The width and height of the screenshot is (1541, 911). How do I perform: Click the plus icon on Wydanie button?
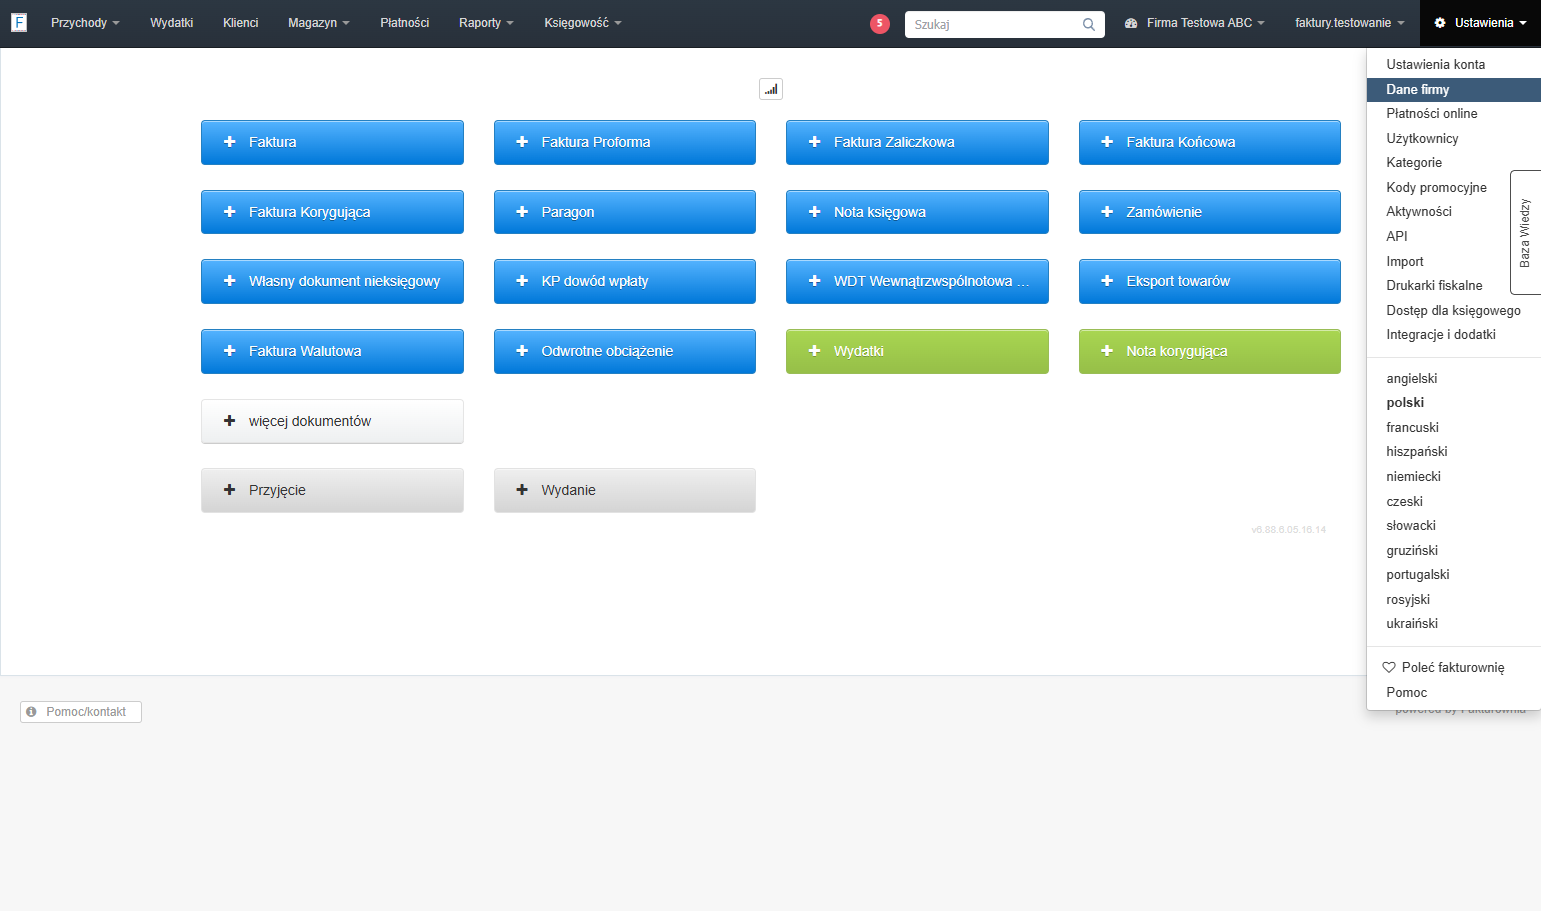click(522, 490)
